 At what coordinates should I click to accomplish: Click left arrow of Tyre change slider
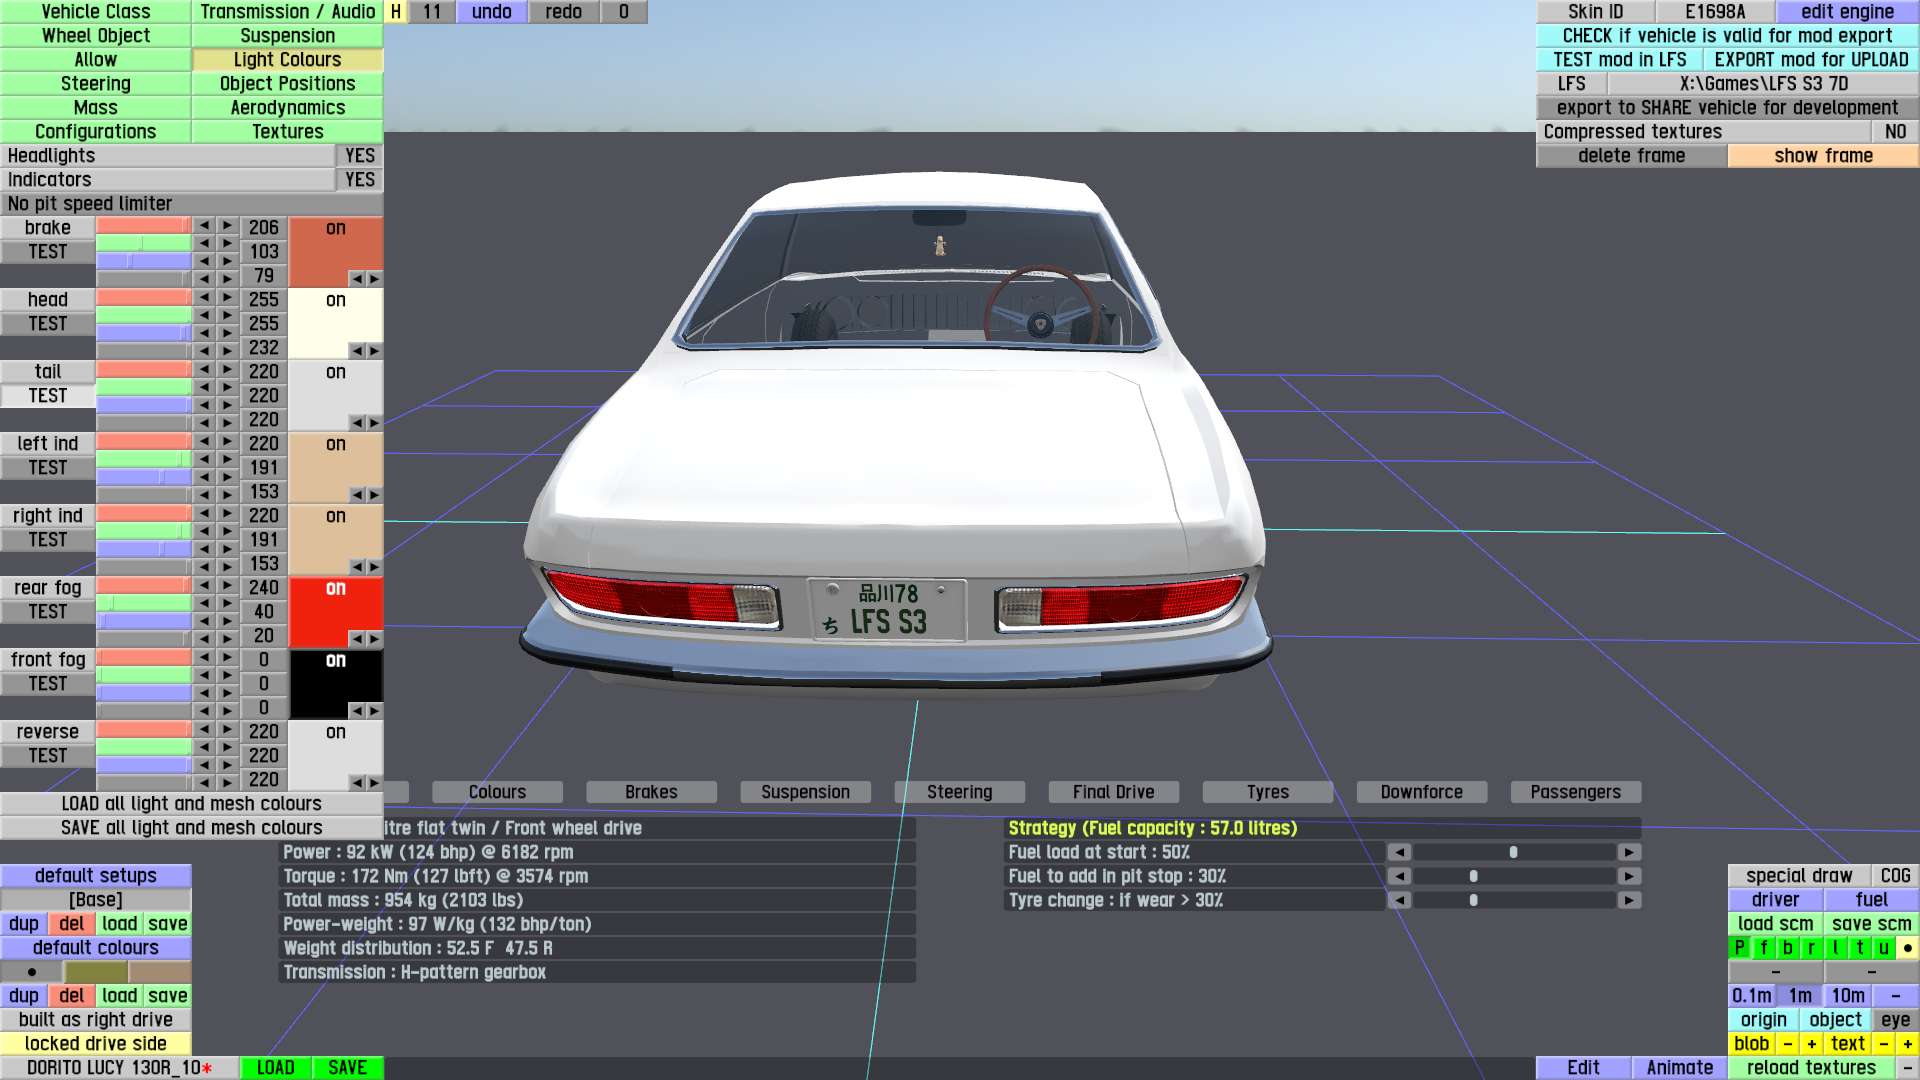click(1399, 900)
